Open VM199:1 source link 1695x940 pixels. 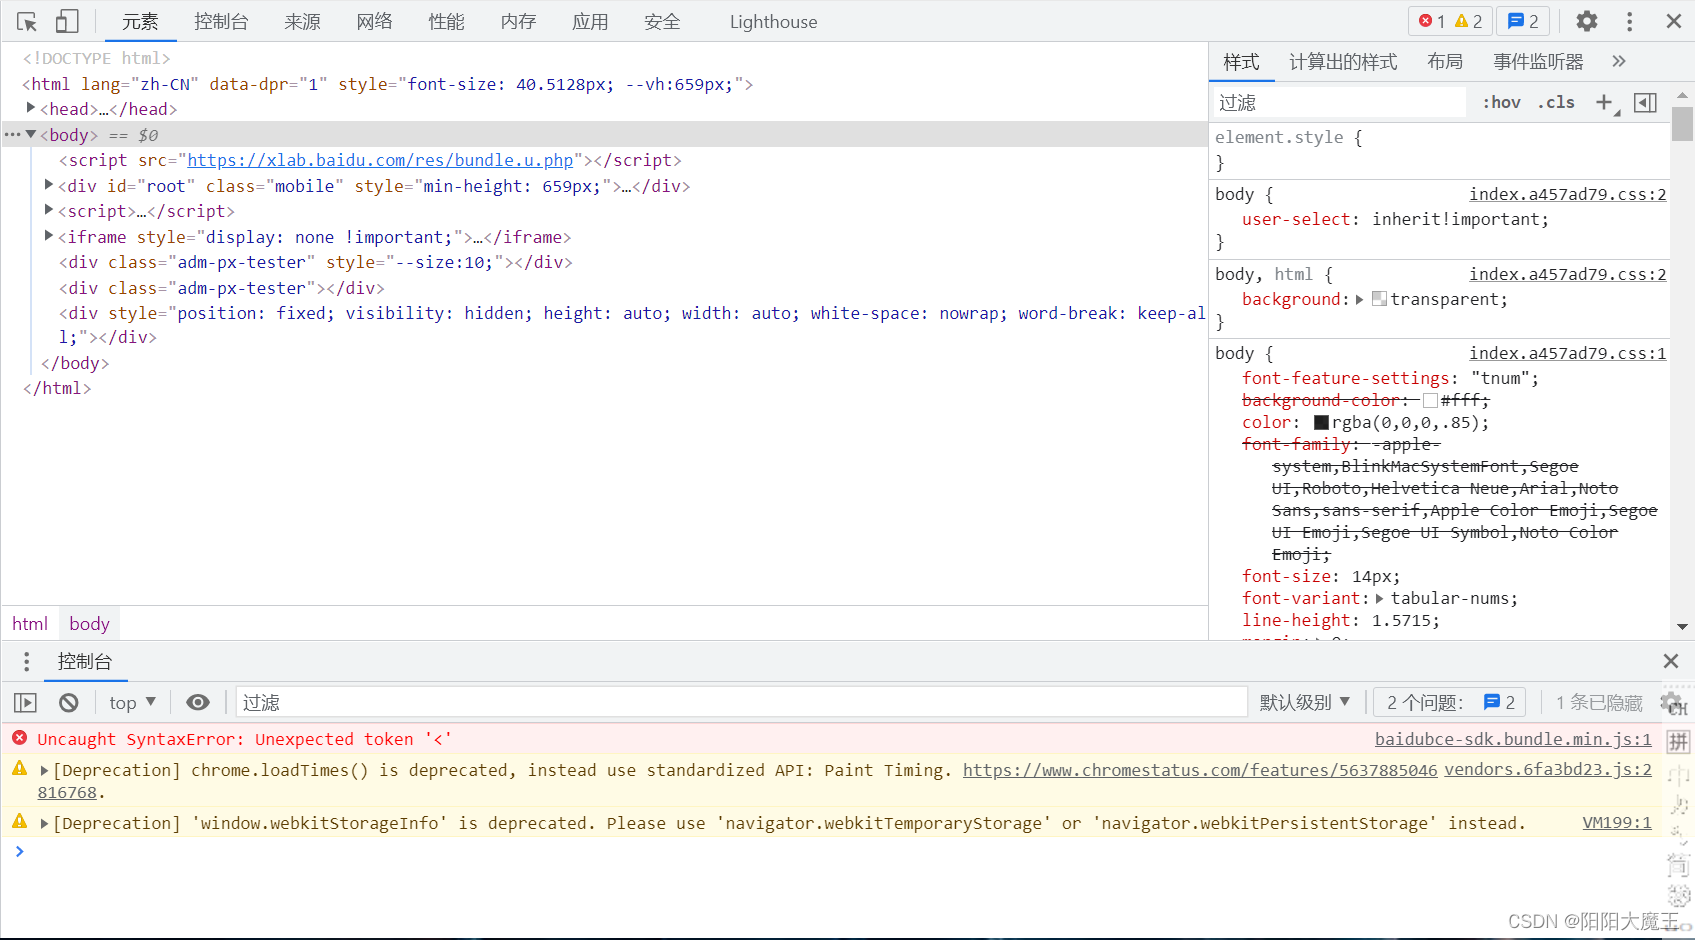1617,823
